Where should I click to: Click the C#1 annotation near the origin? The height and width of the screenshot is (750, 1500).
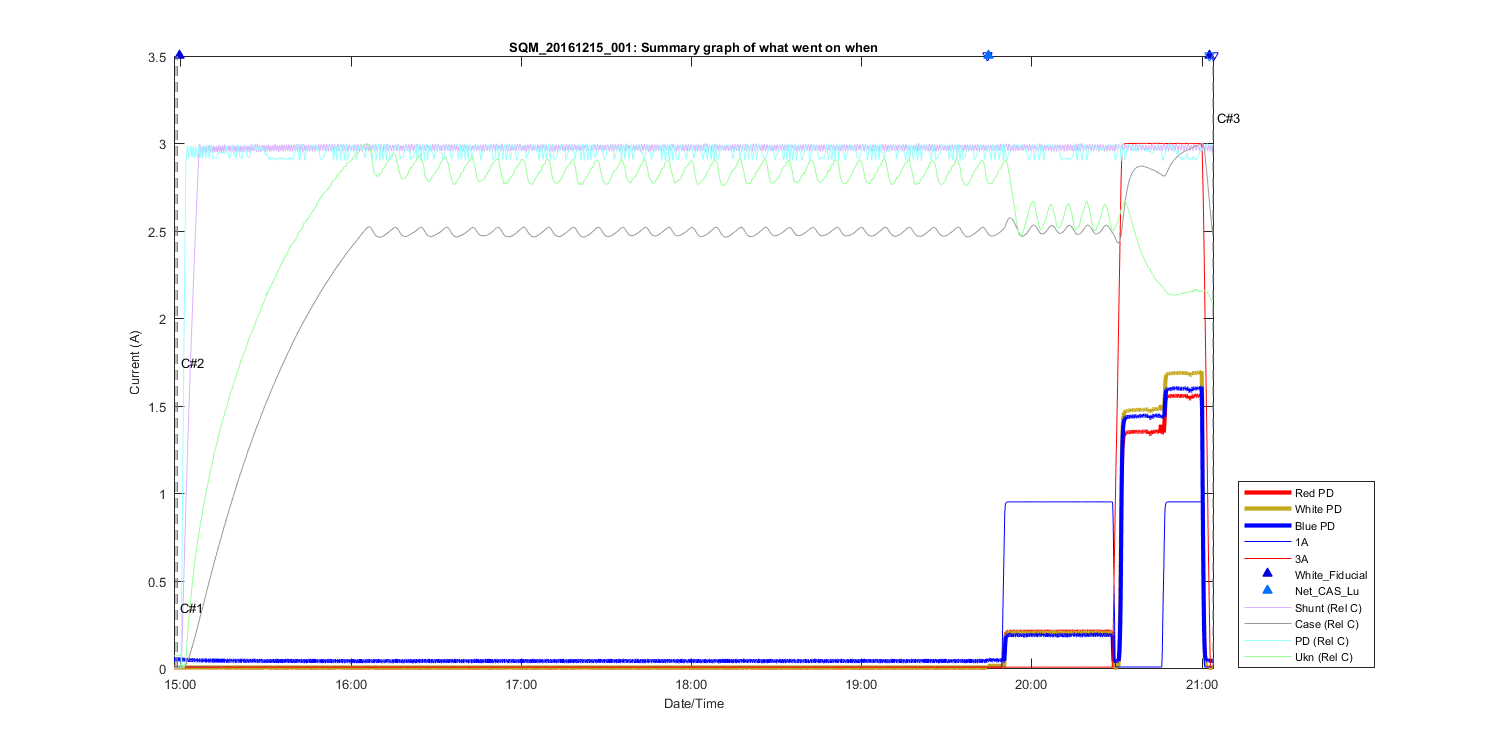coord(192,609)
